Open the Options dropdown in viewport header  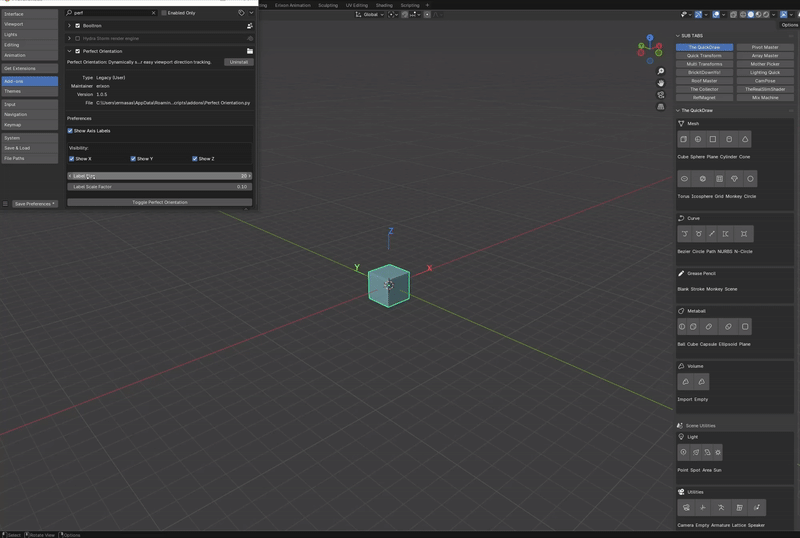[x=789, y=25]
